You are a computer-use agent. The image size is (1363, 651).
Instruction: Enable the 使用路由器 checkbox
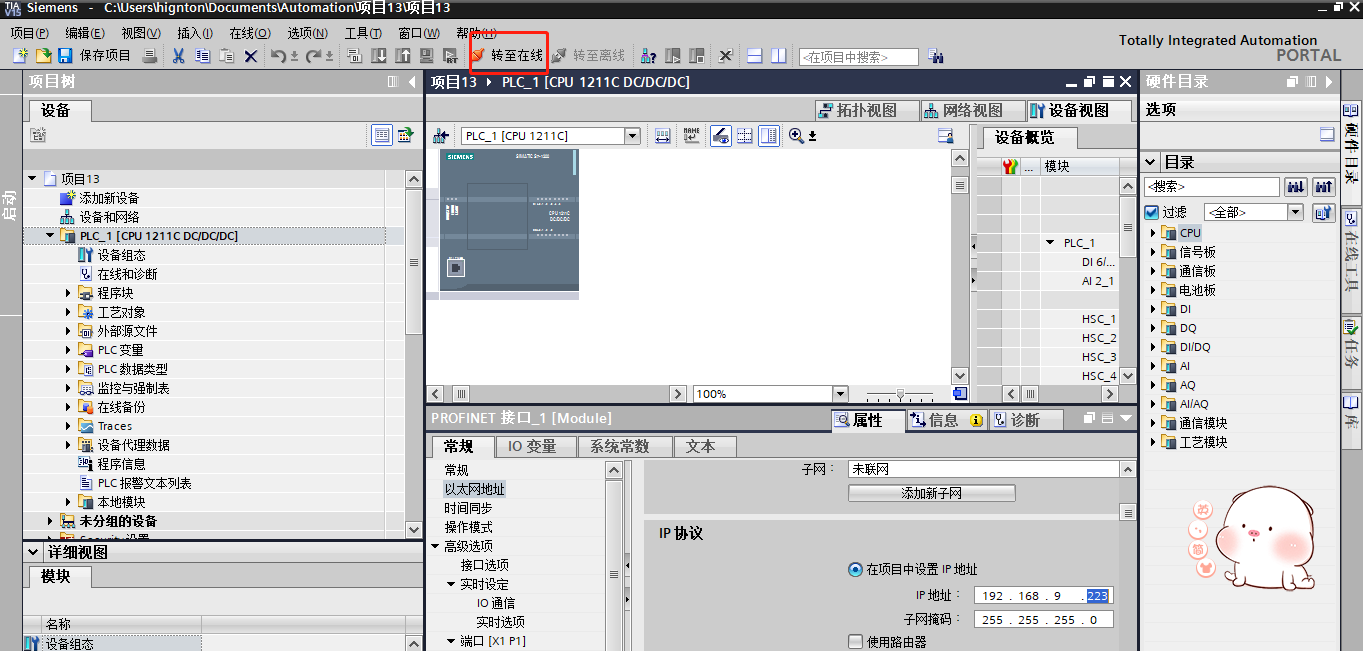[855, 642]
